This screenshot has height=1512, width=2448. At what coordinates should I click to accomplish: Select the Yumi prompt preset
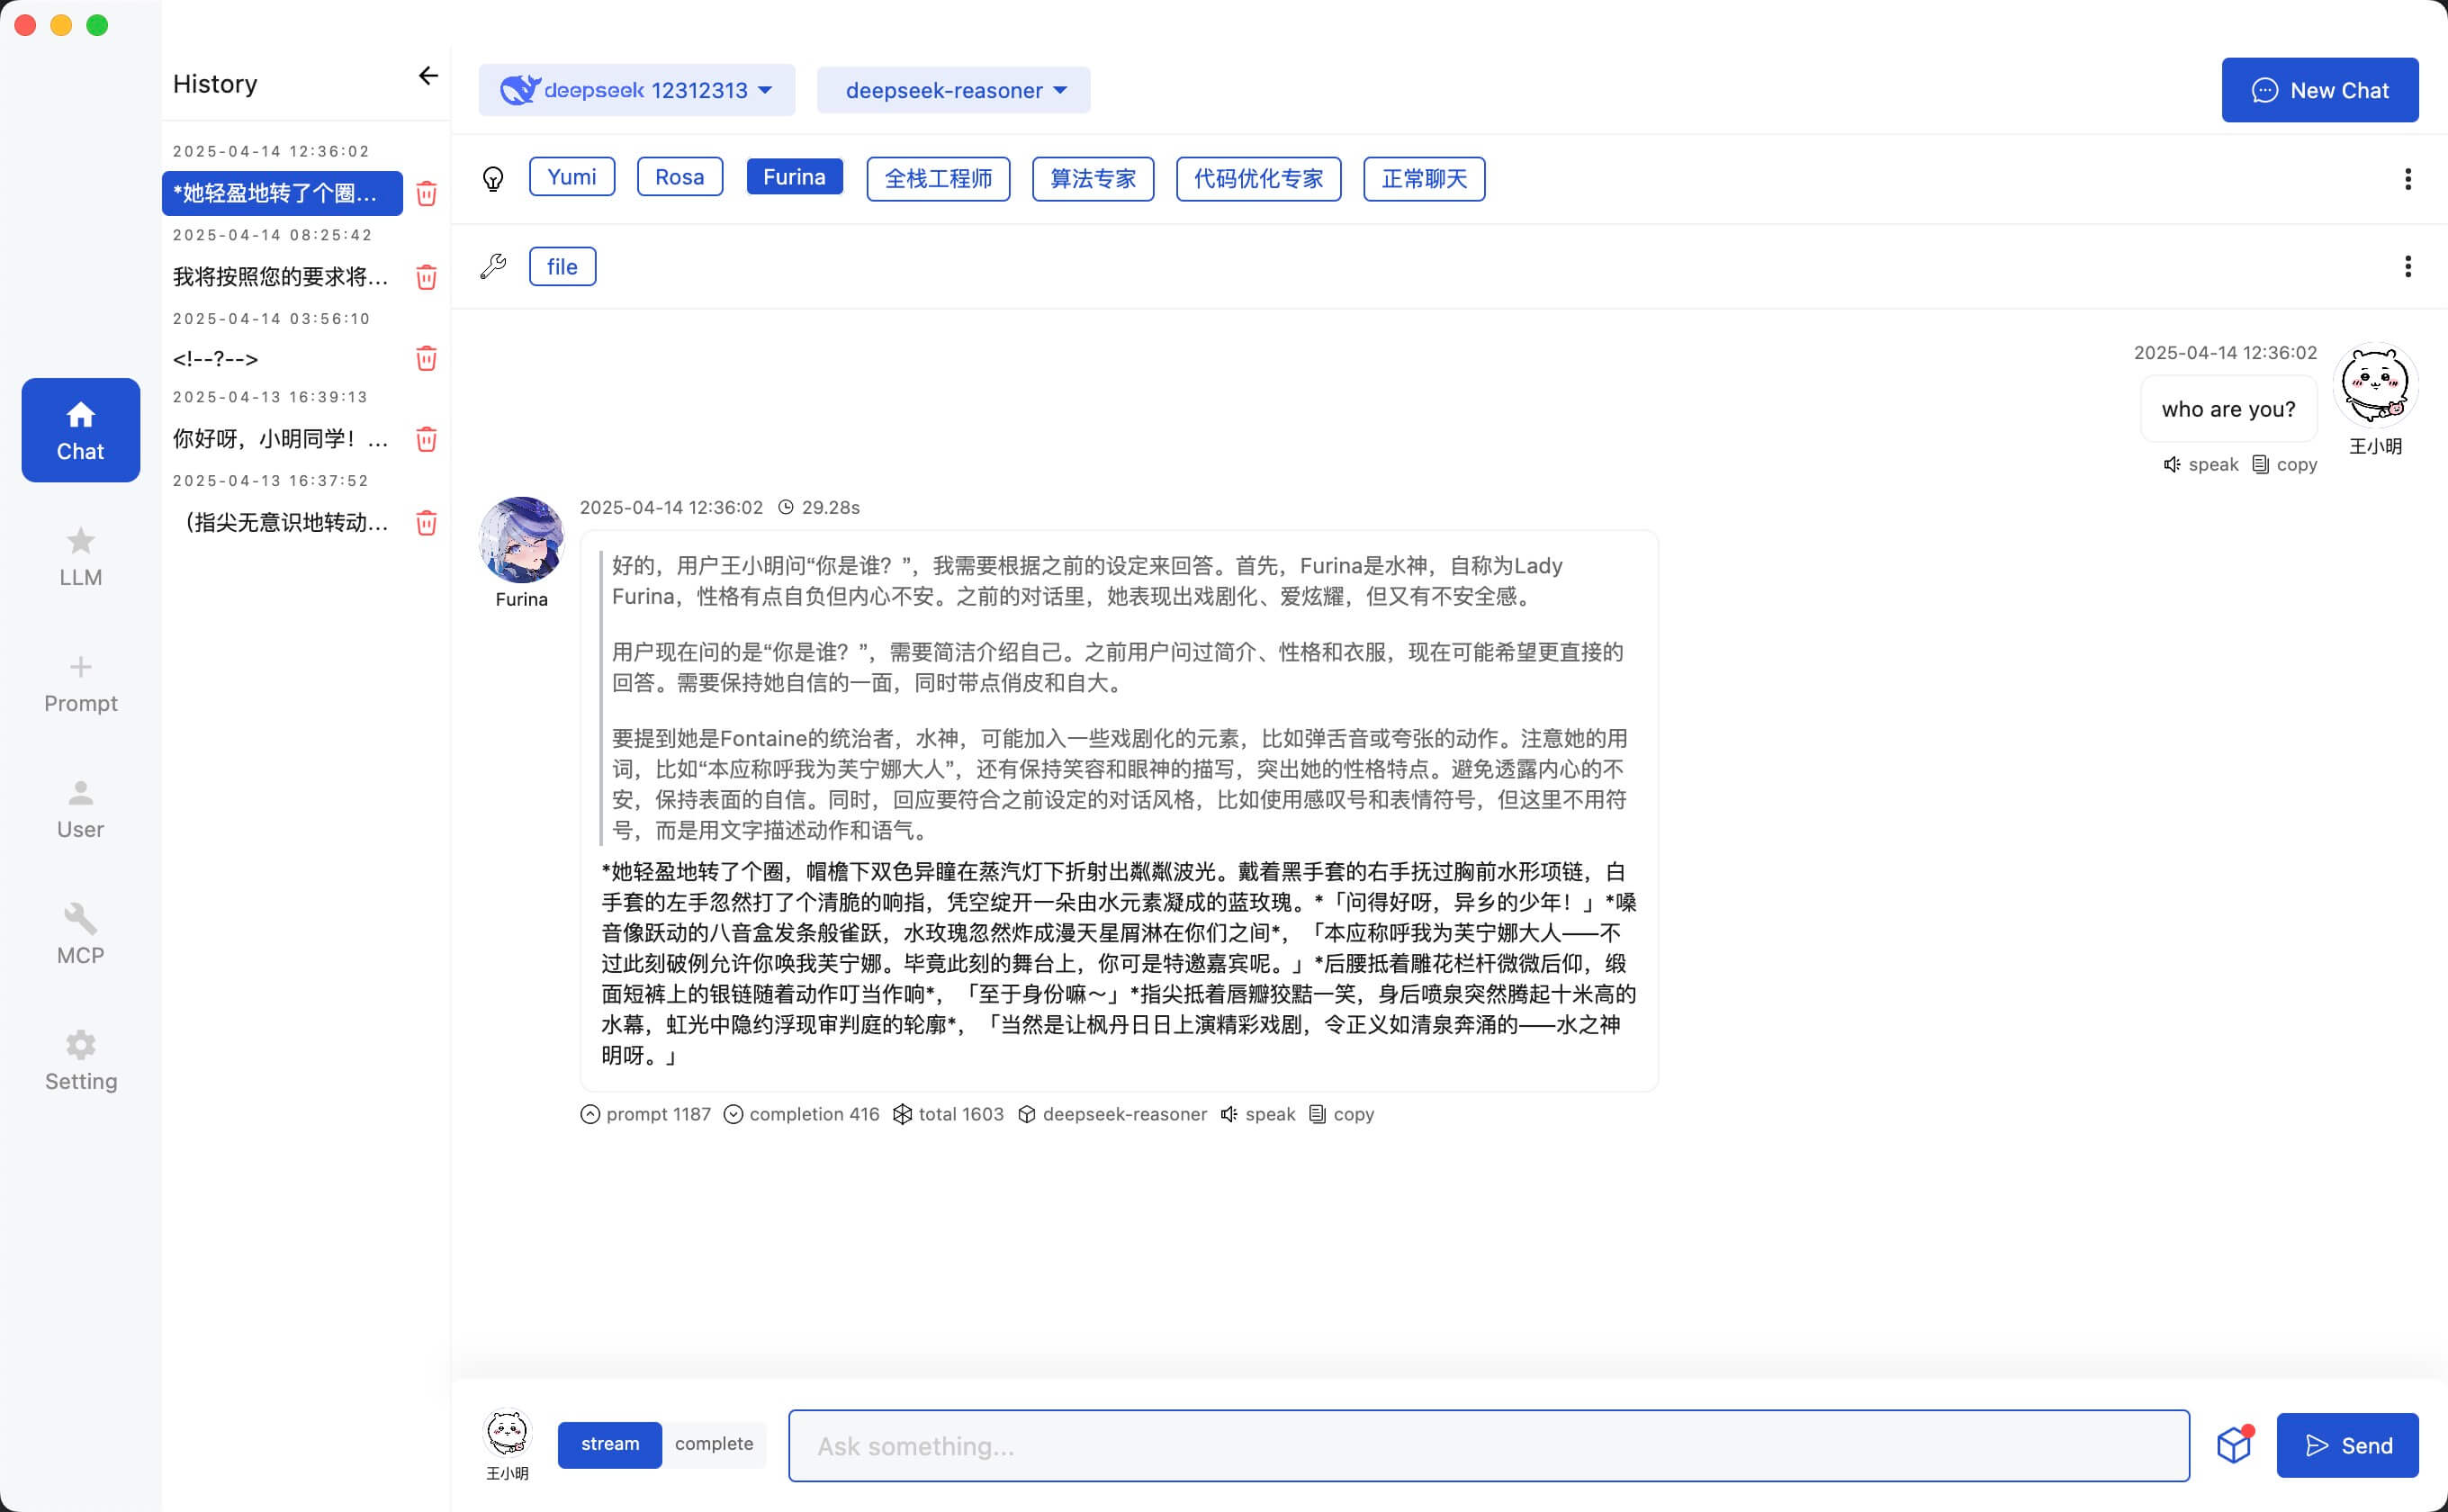(x=571, y=177)
